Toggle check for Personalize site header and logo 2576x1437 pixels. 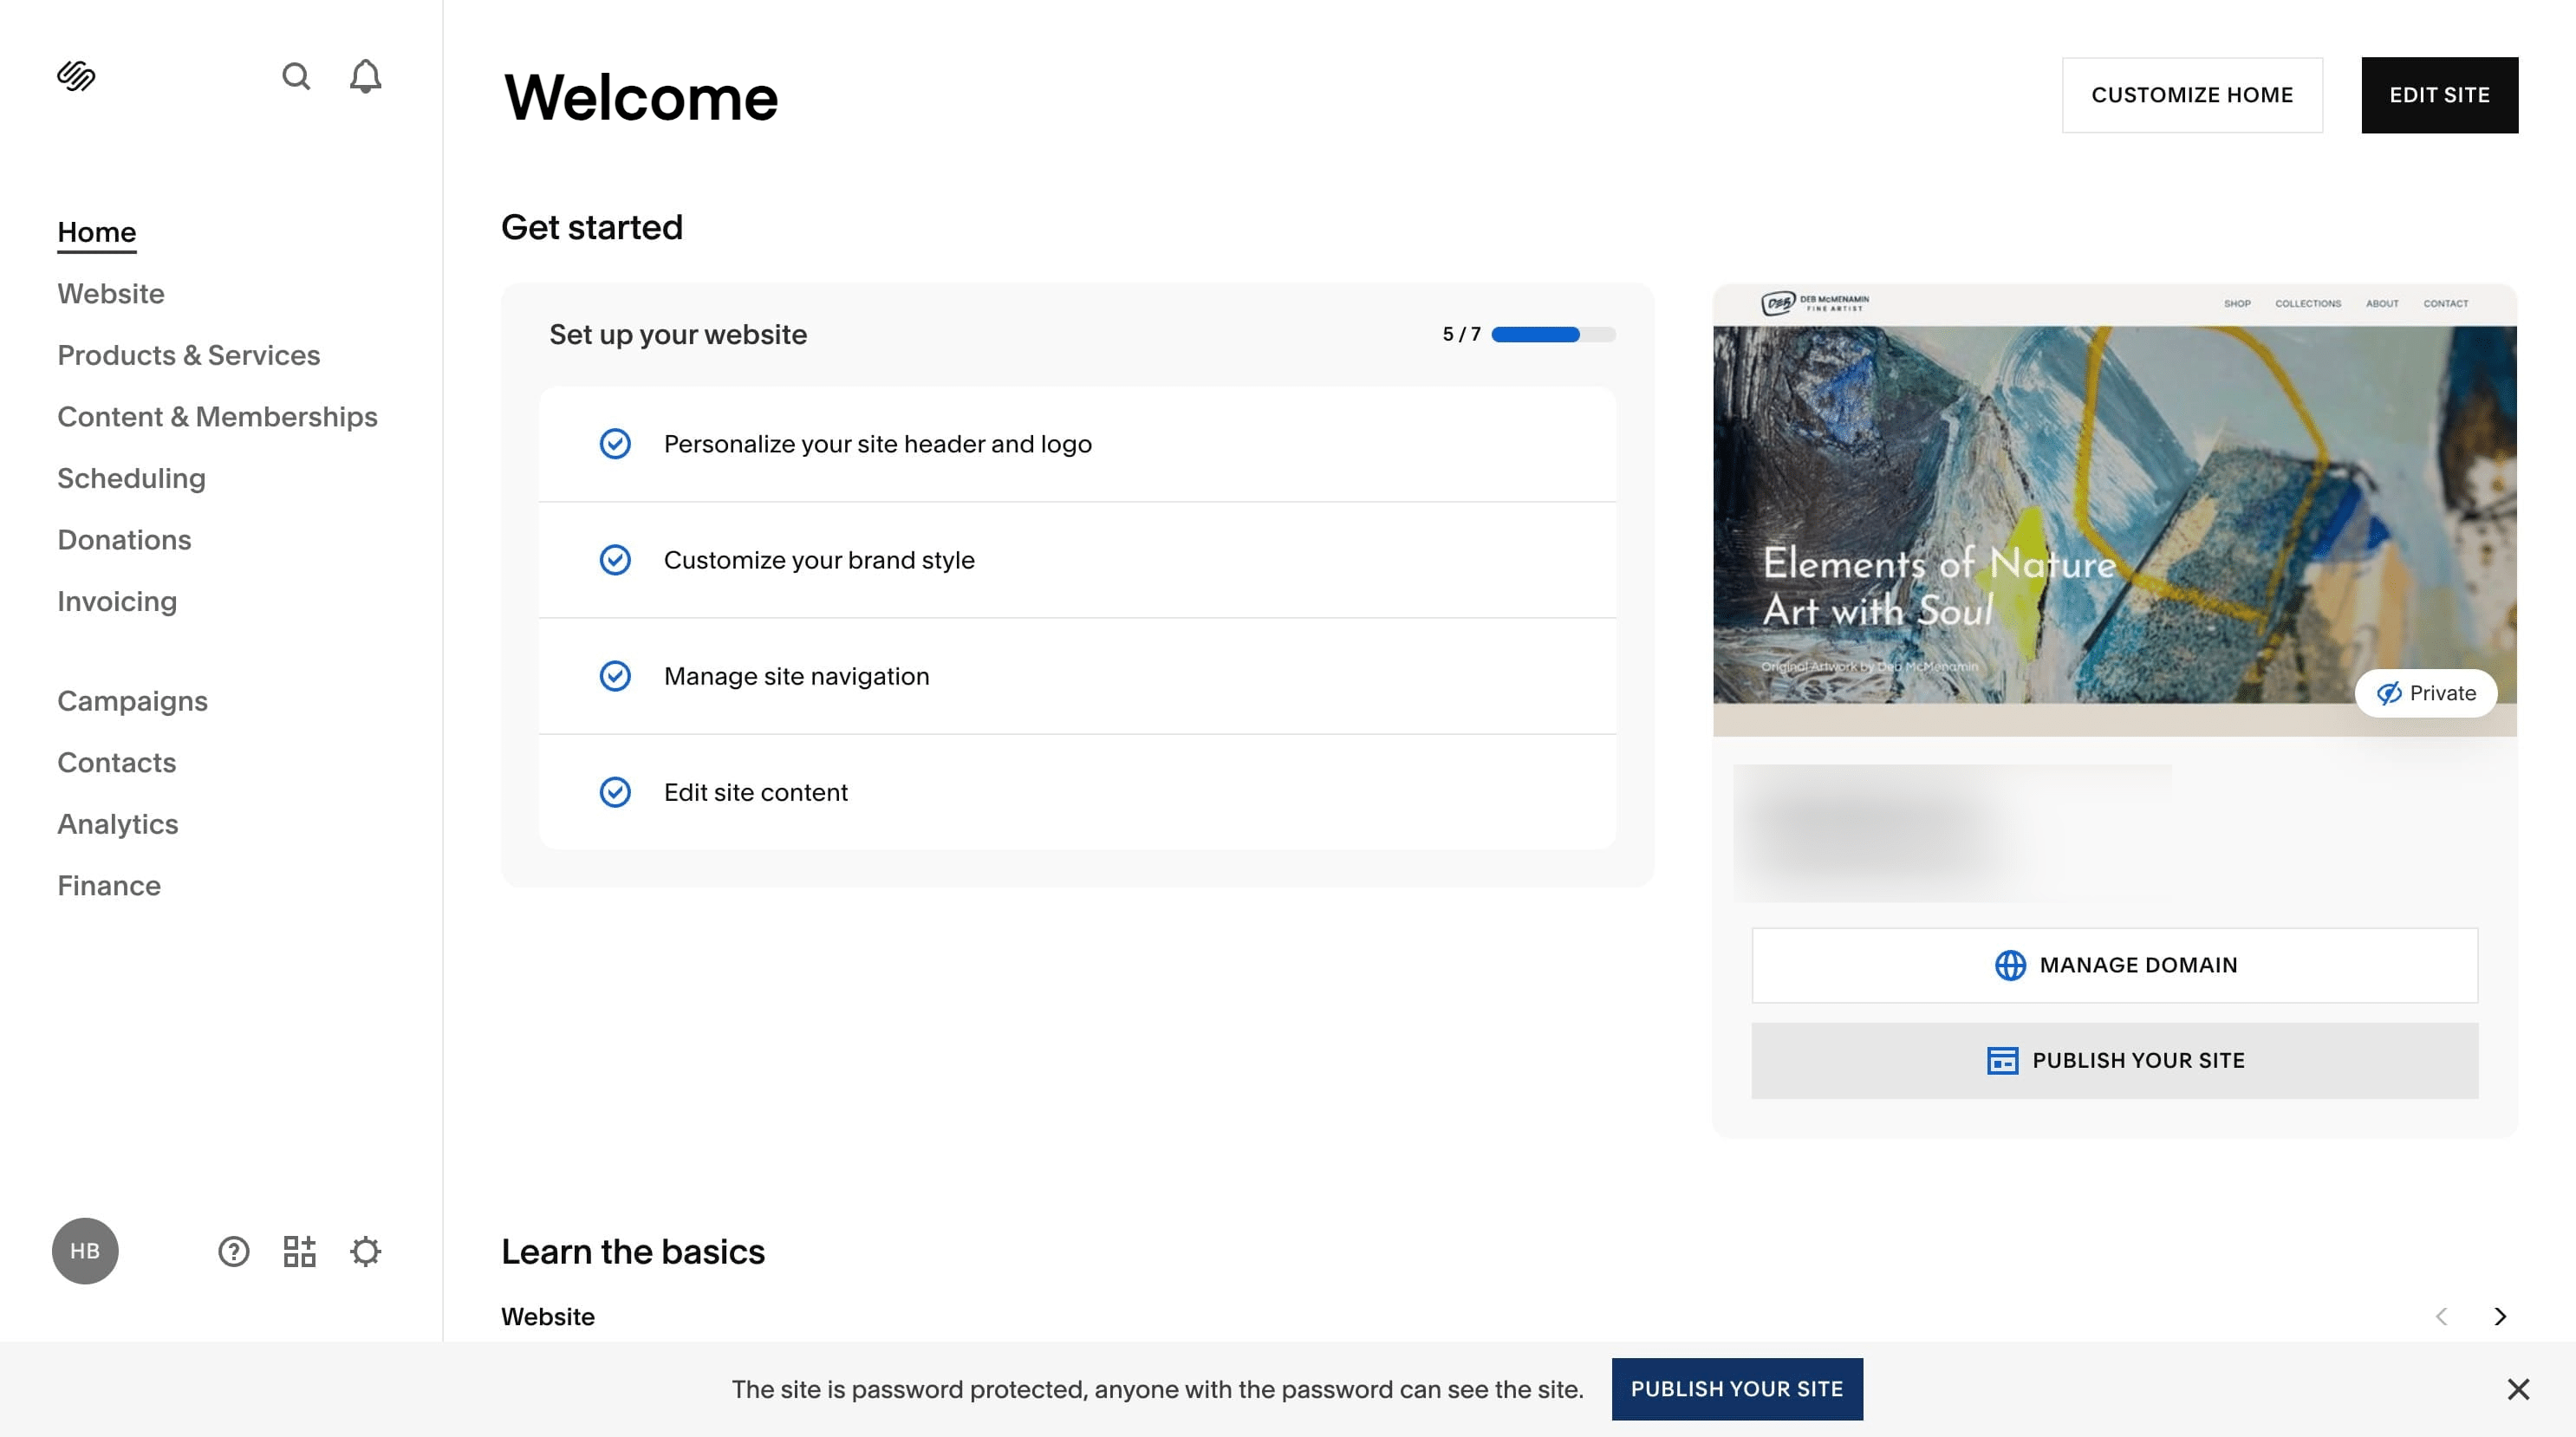click(x=615, y=443)
